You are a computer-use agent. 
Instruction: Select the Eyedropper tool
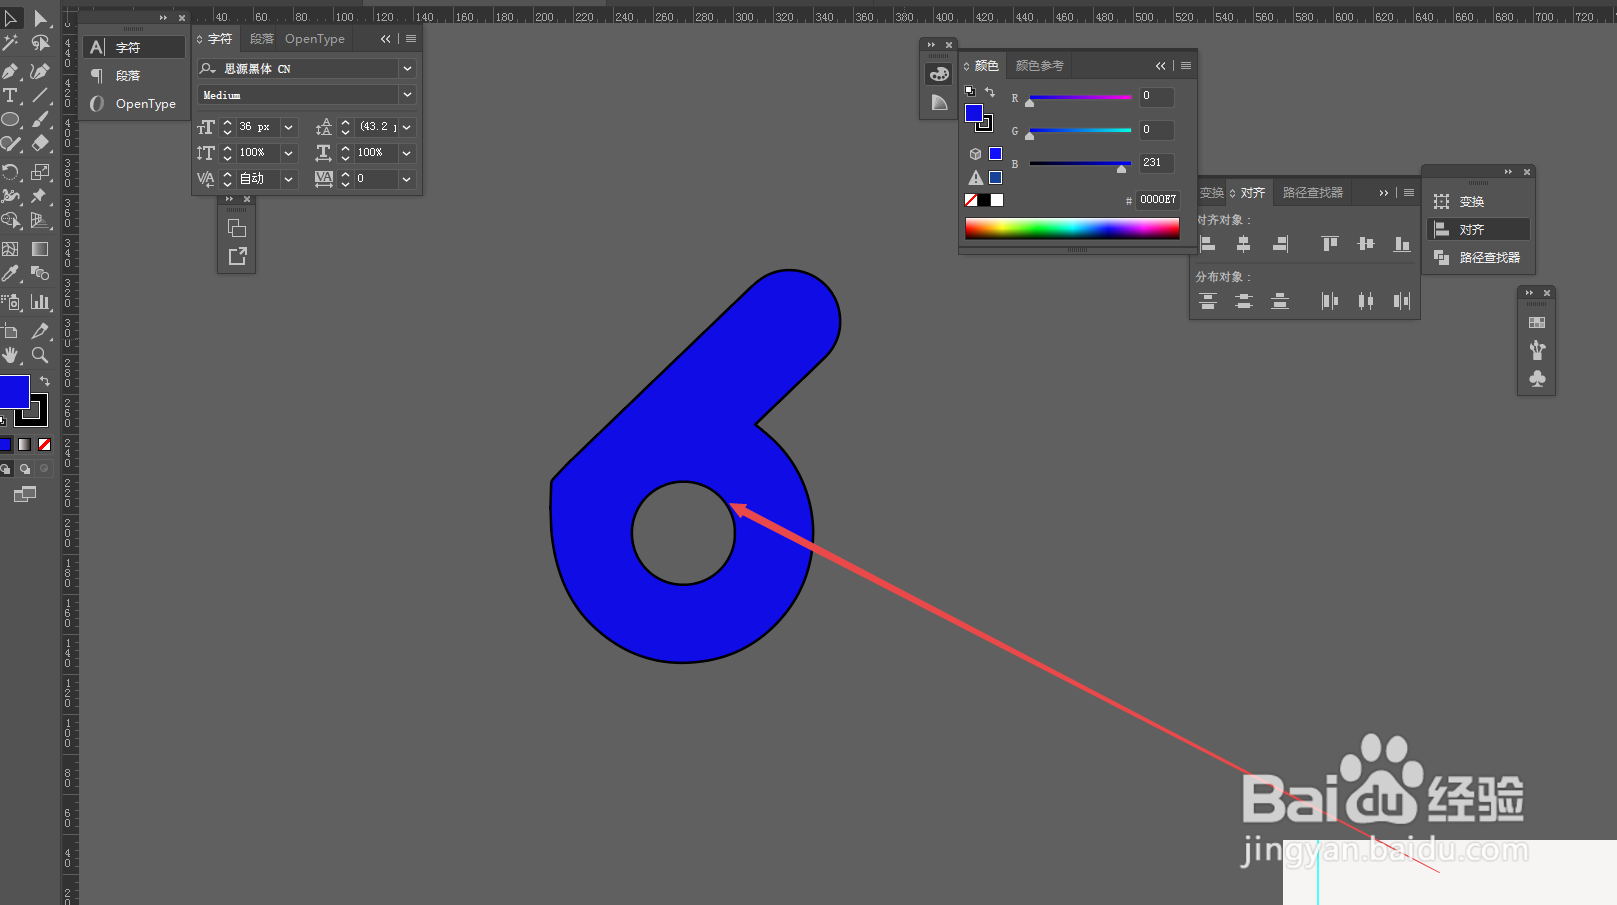point(11,273)
